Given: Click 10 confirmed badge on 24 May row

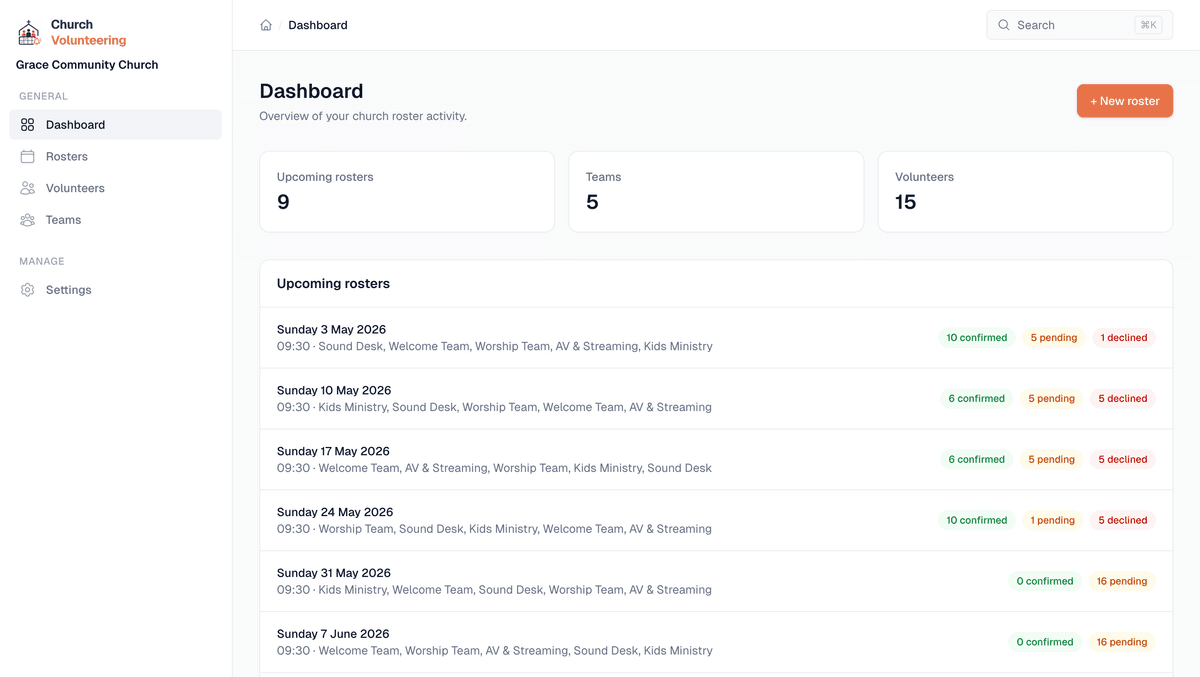Looking at the screenshot, I should click(x=977, y=521).
